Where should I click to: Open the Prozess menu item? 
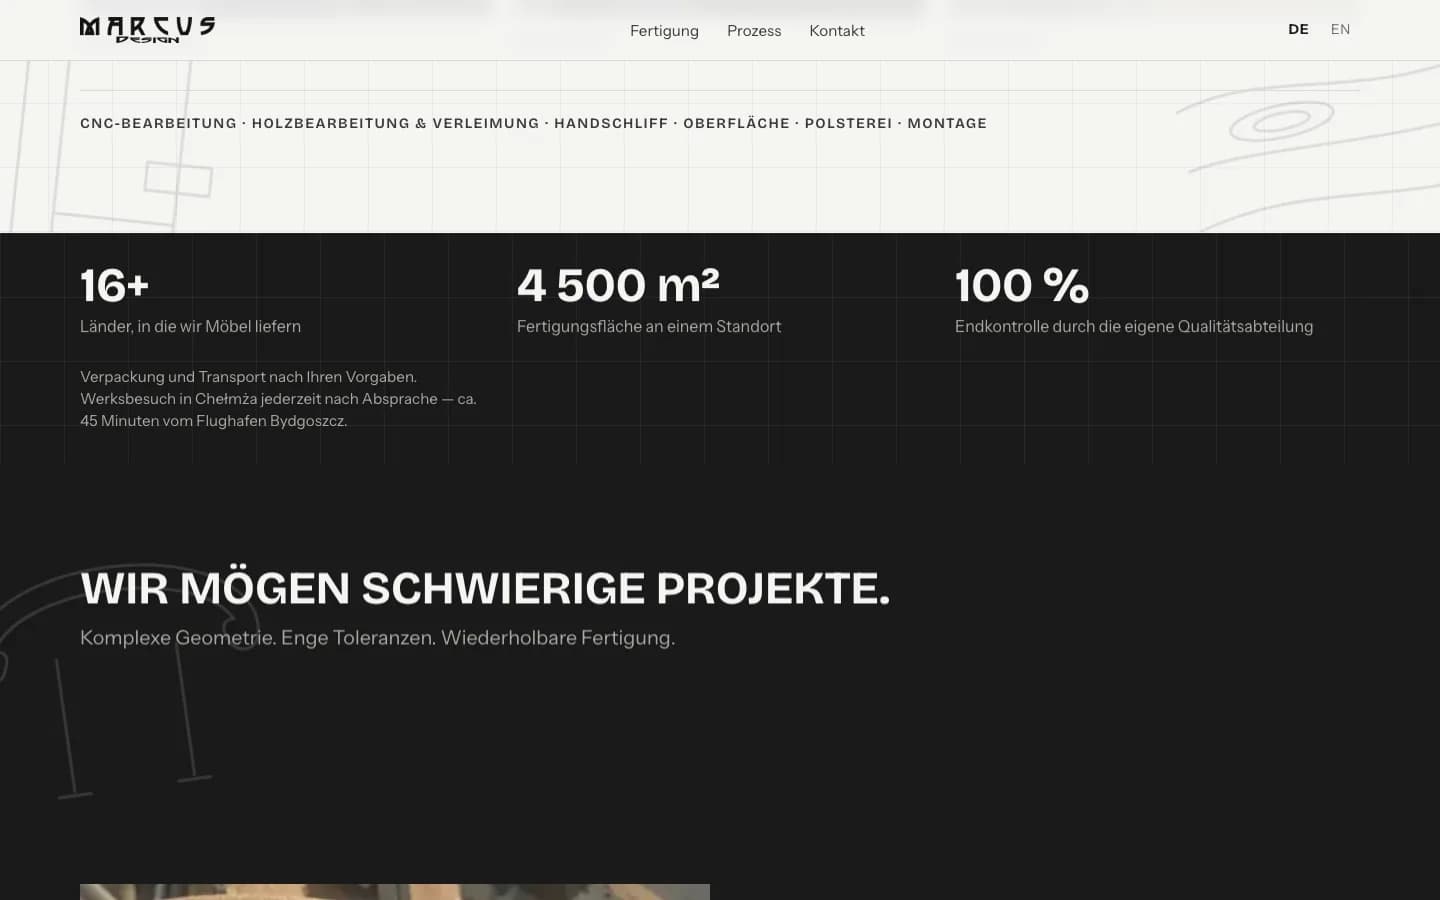(754, 31)
